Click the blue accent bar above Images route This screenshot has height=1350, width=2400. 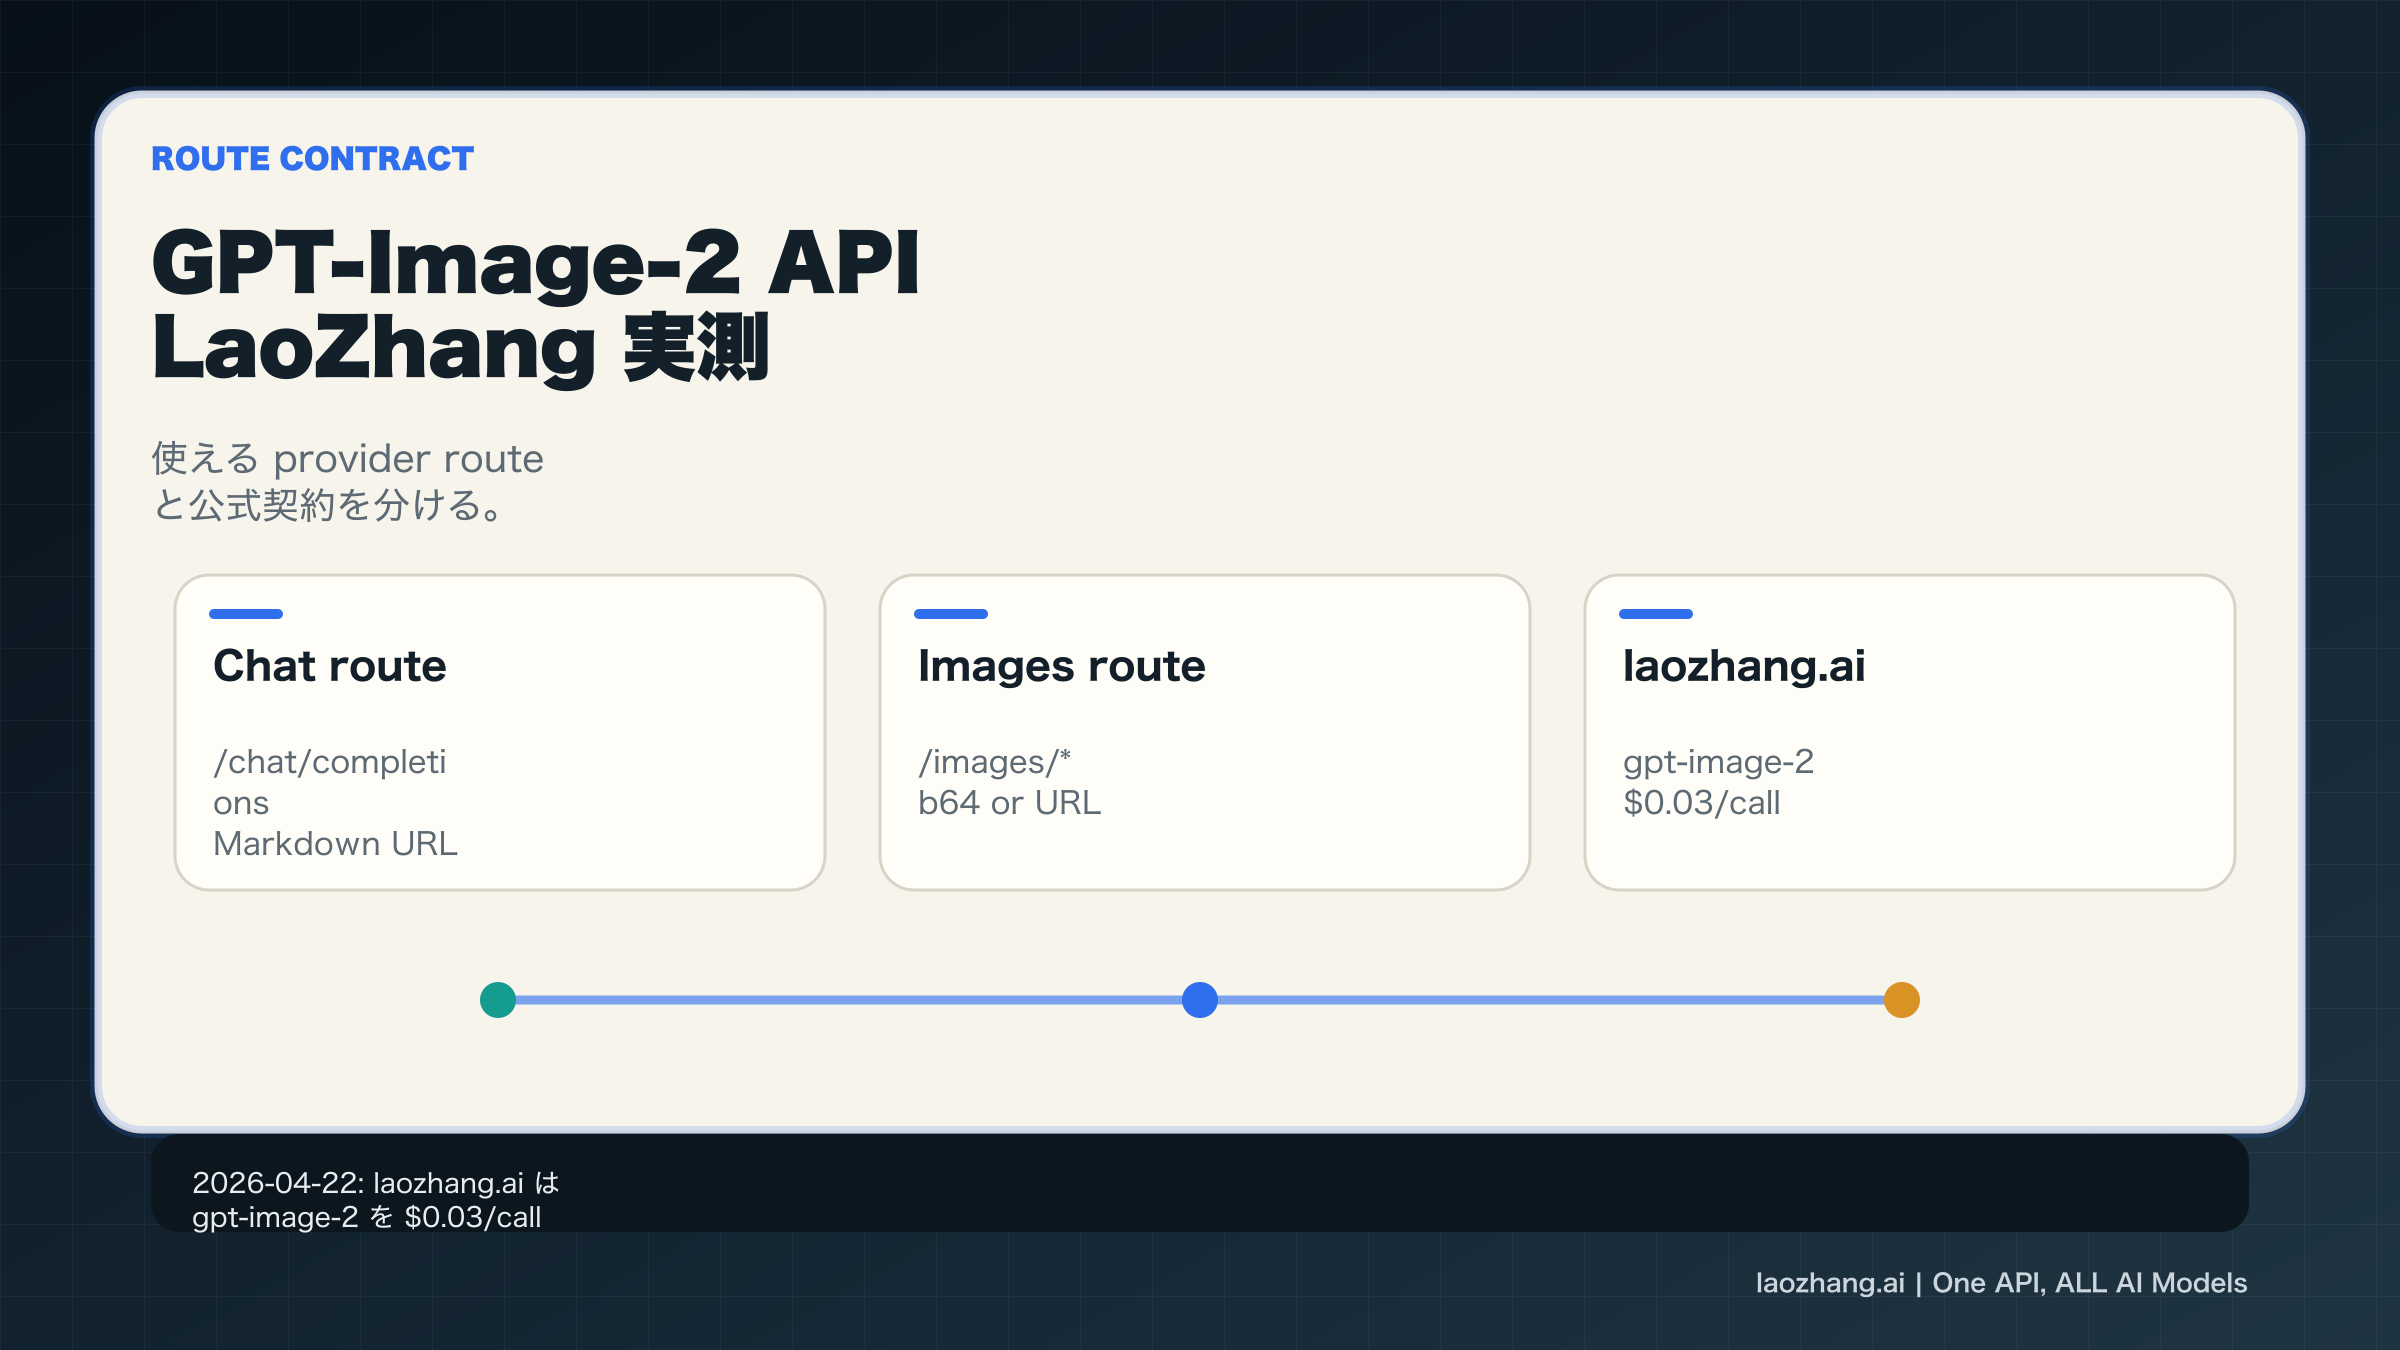951,614
